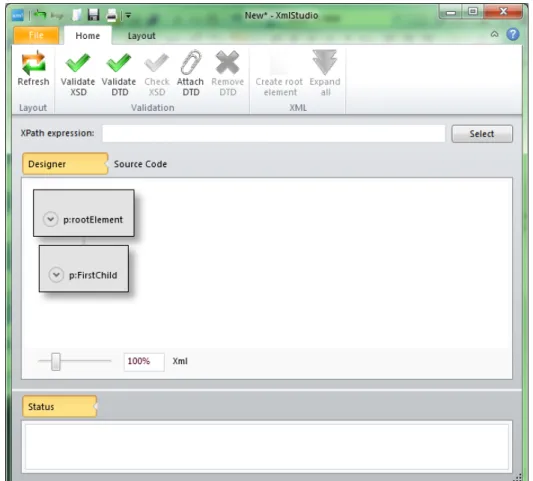
Task: Click the grayed Check XSD button
Action: pyautogui.click(x=157, y=73)
